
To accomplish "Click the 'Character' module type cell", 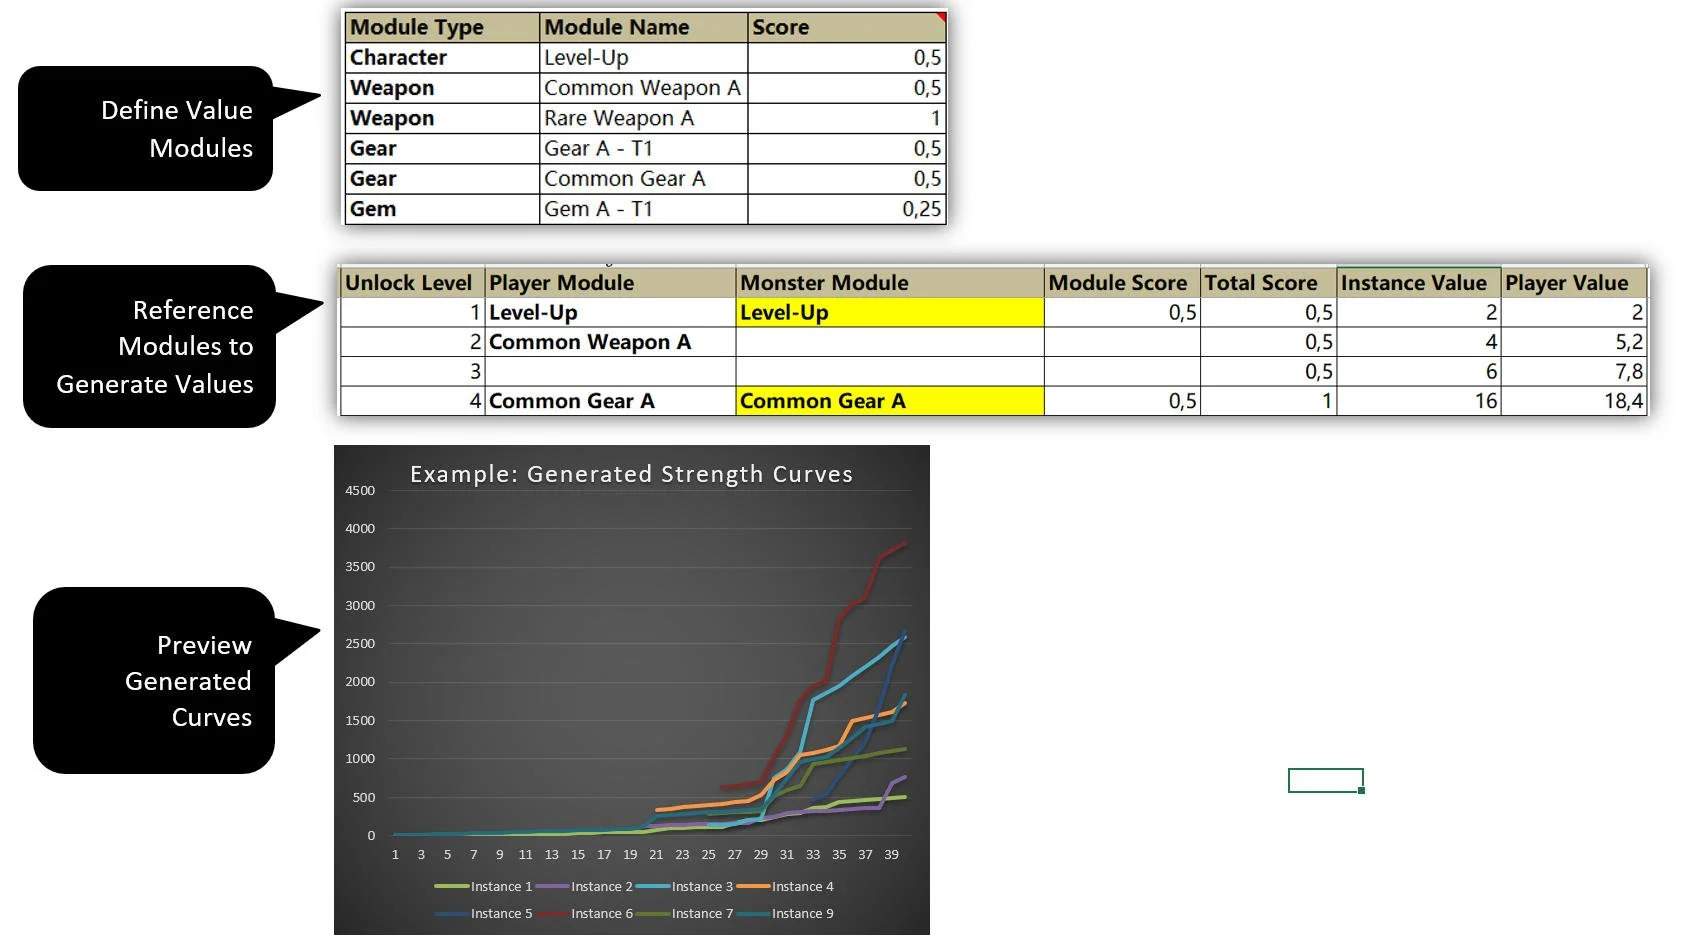I will 442,58.
